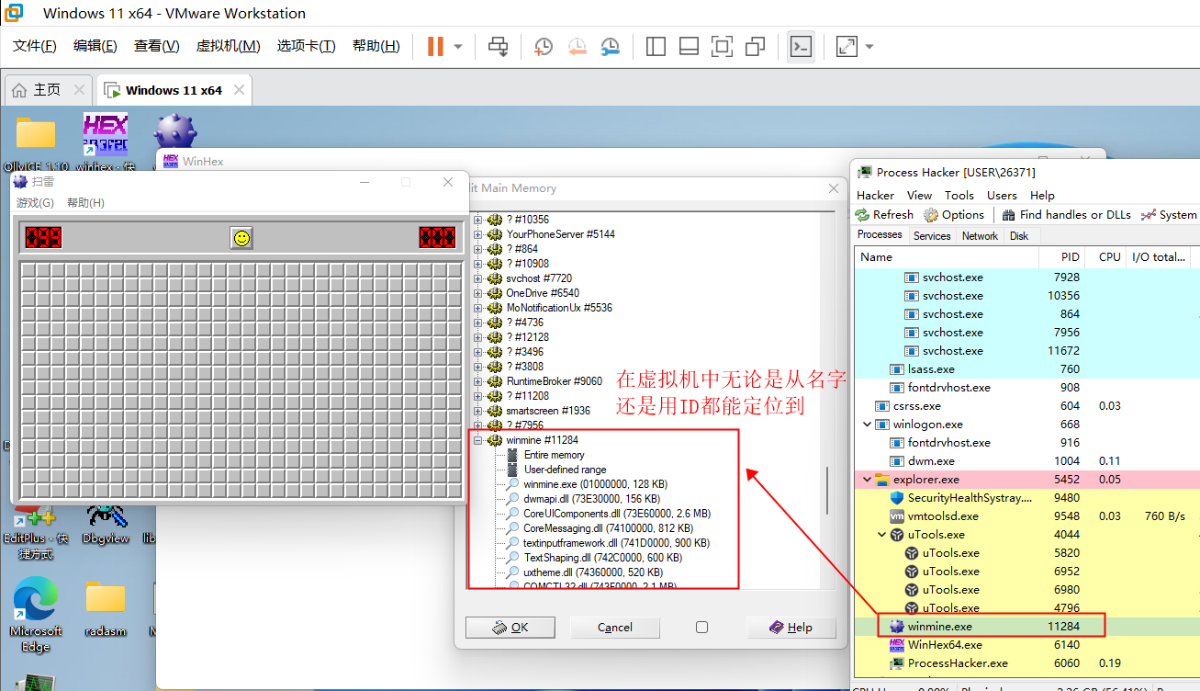This screenshot has width=1200, height=691.
Task: Toggle the checkbox beside the Cancel button
Action: pyautogui.click(x=701, y=627)
